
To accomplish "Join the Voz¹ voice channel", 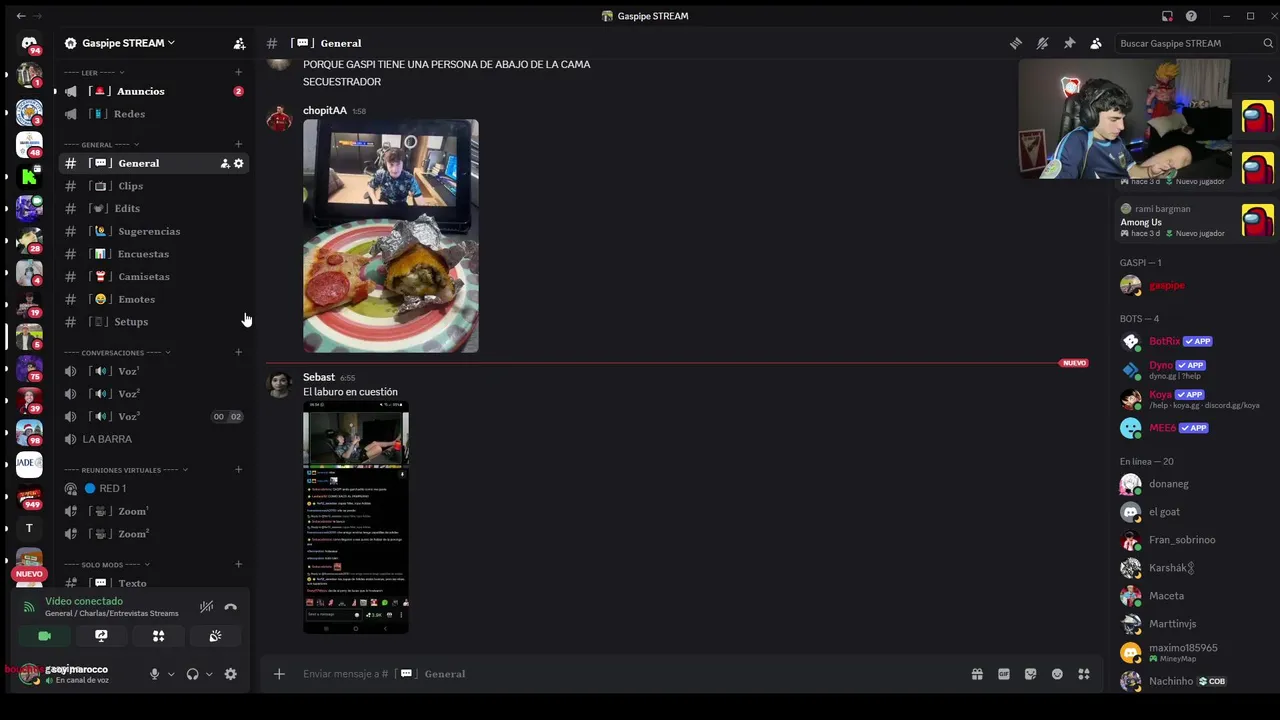I will 153,371.
